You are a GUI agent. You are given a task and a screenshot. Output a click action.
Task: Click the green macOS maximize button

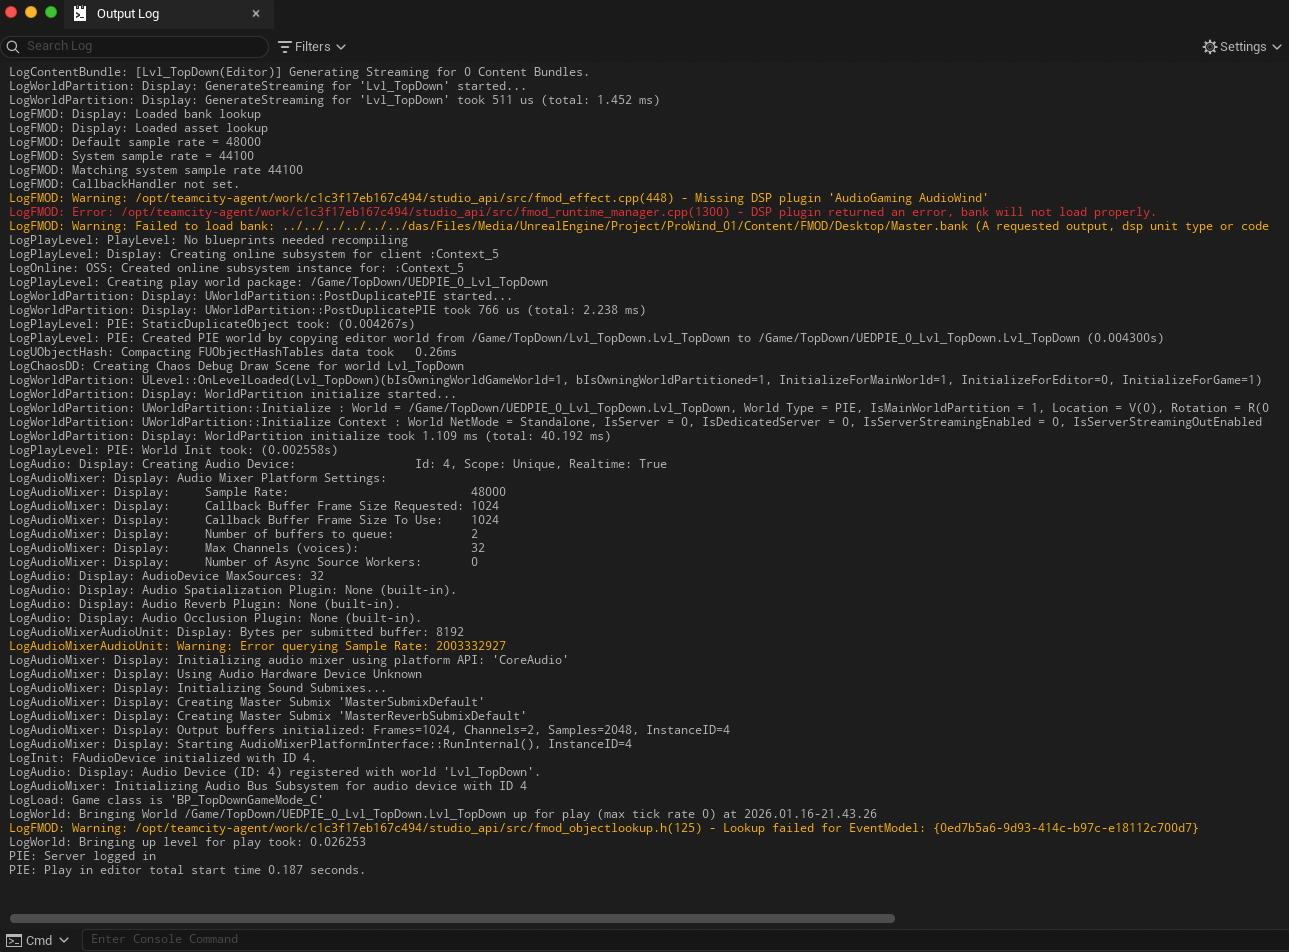51,12
